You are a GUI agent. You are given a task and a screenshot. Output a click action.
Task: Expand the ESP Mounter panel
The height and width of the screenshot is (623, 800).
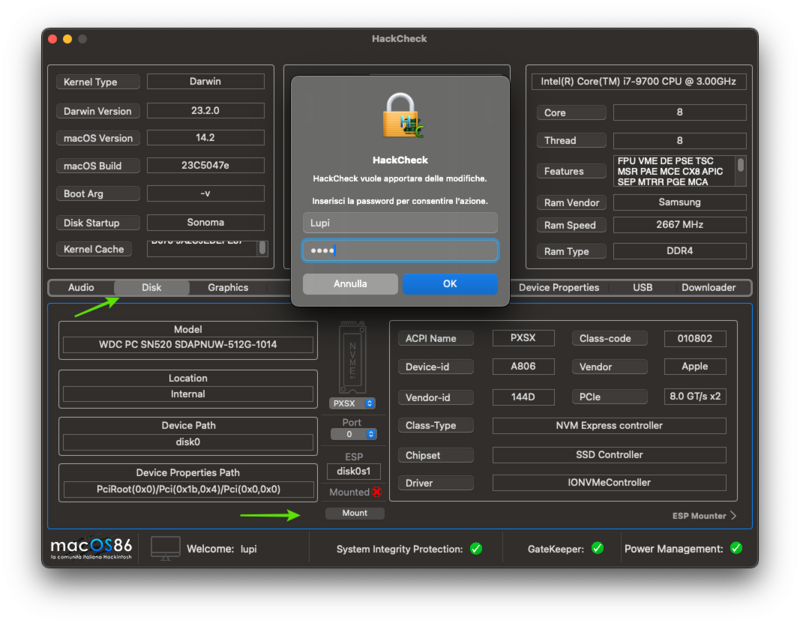pyautogui.click(x=705, y=516)
